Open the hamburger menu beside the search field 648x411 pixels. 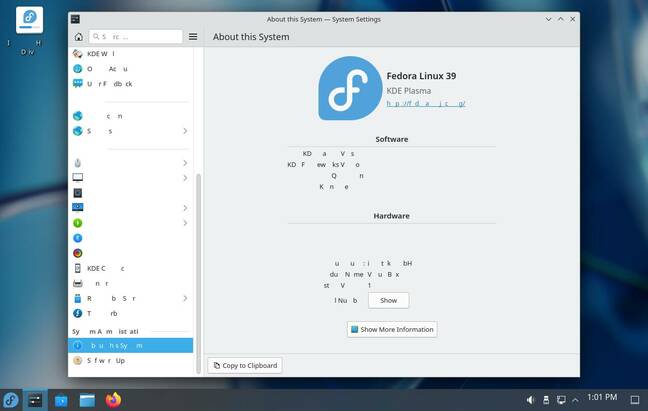(x=193, y=37)
